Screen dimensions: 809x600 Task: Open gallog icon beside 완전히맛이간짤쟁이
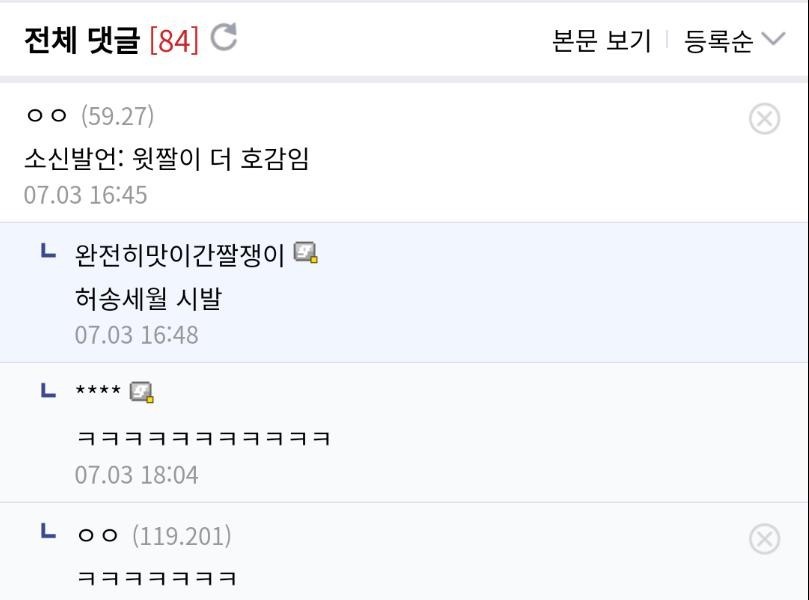pos(306,254)
